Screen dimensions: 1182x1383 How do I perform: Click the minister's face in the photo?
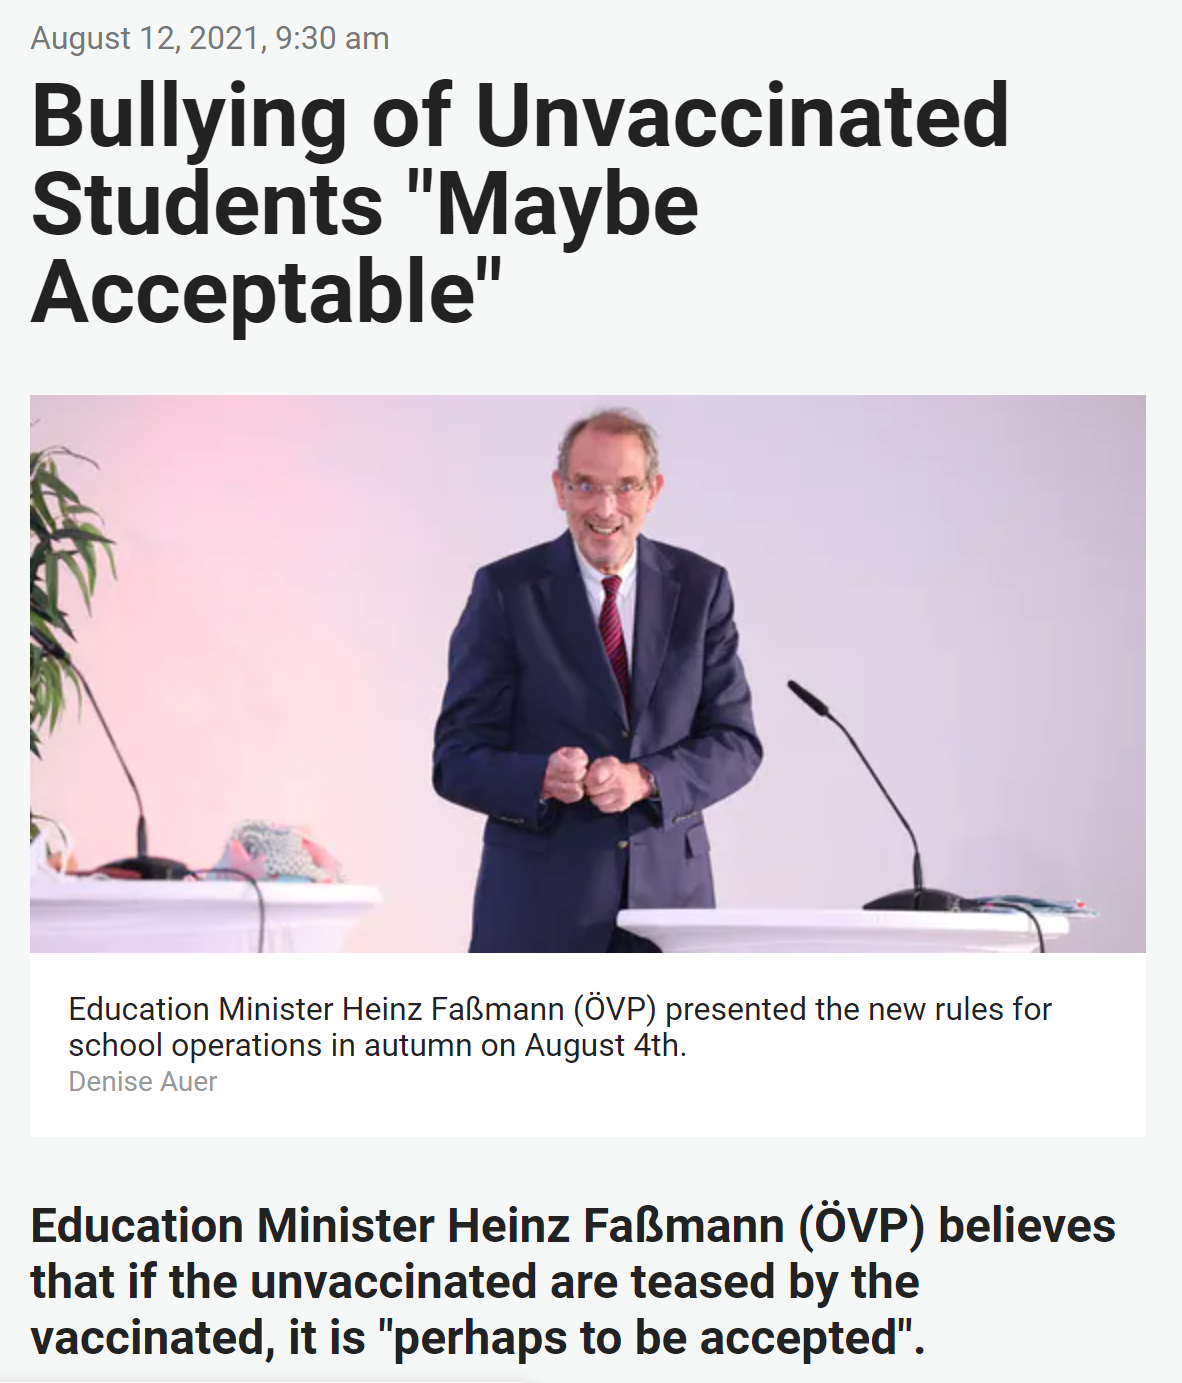click(605, 490)
